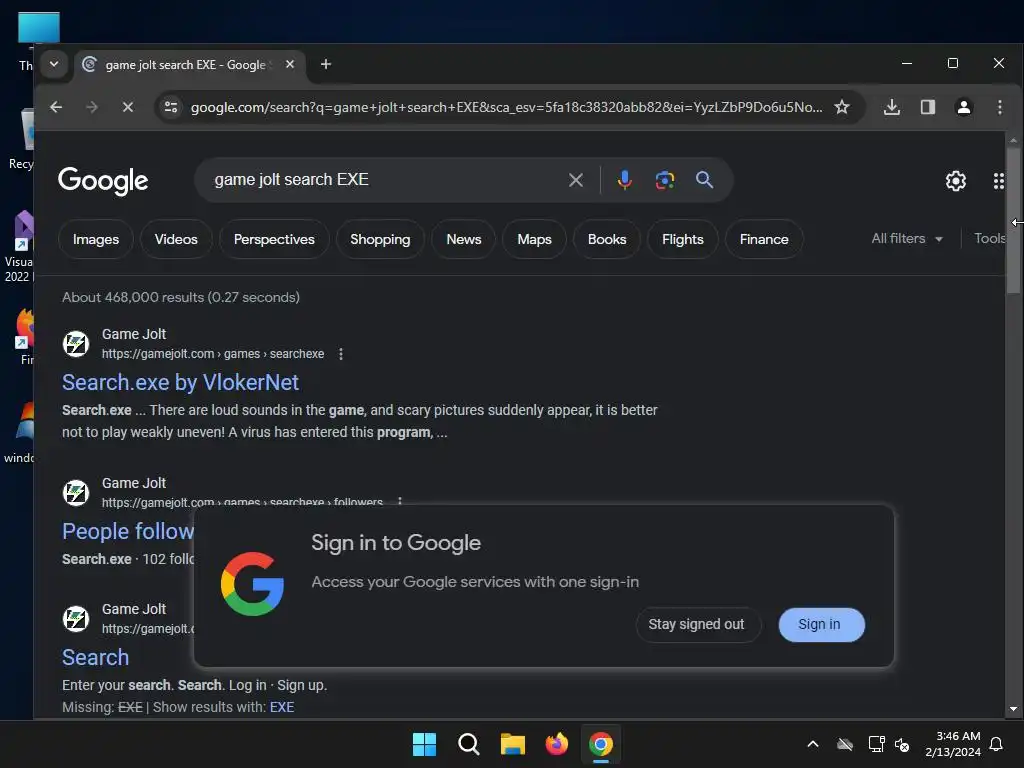The image size is (1024, 768).
Task: Open Firefox from the taskbar
Action: coord(556,744)
